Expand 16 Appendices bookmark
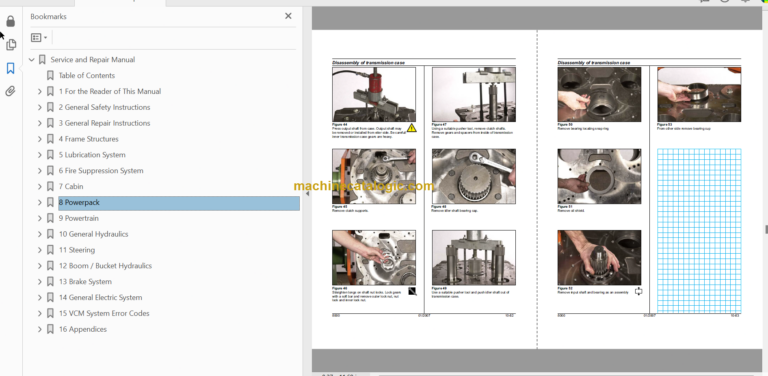This screenshot has width=768, height=376. point(40,329)
